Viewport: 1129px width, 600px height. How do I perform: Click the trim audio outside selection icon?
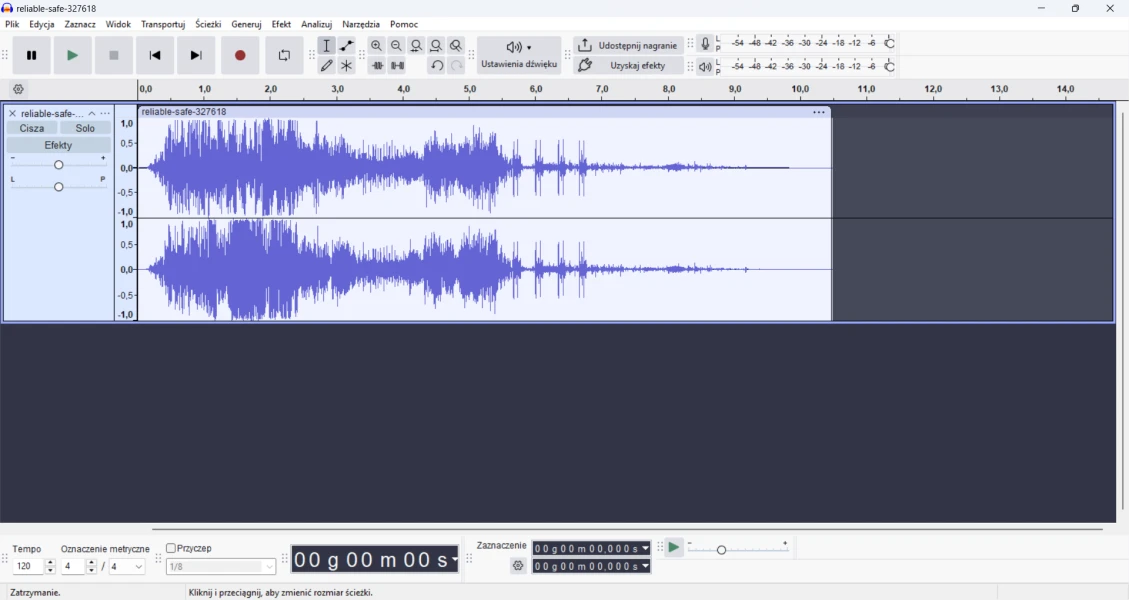click(377, 66)
